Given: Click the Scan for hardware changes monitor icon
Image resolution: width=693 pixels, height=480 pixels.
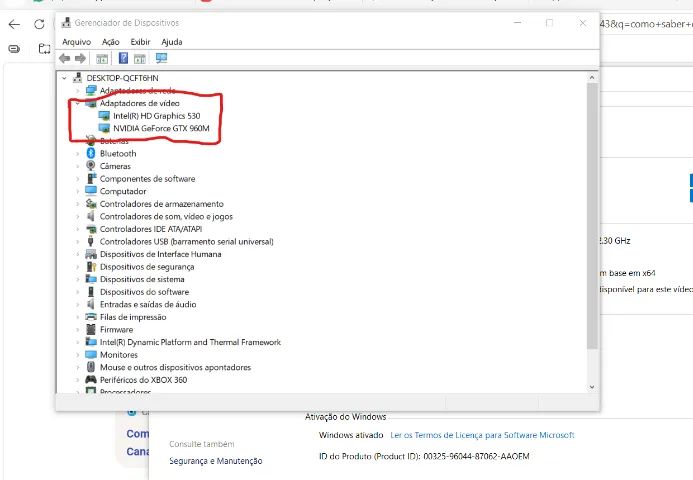Looking at the screenshot, I should coord(161,58).
